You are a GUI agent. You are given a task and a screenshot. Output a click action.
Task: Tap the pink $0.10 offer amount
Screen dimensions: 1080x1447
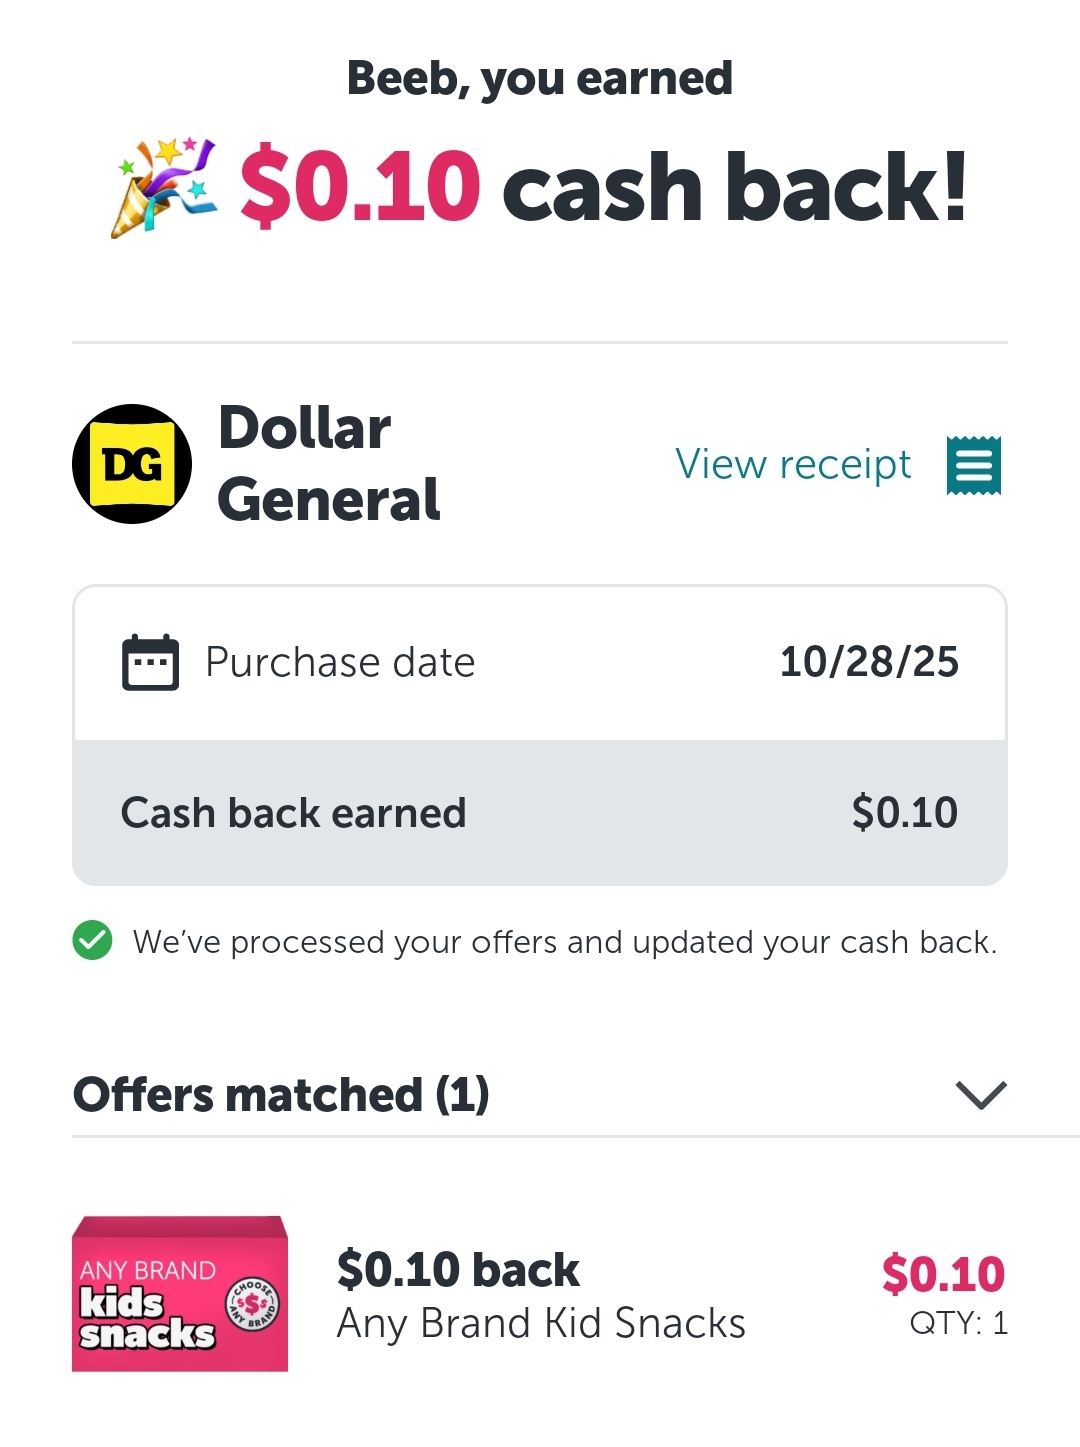tap(943, 1273)
